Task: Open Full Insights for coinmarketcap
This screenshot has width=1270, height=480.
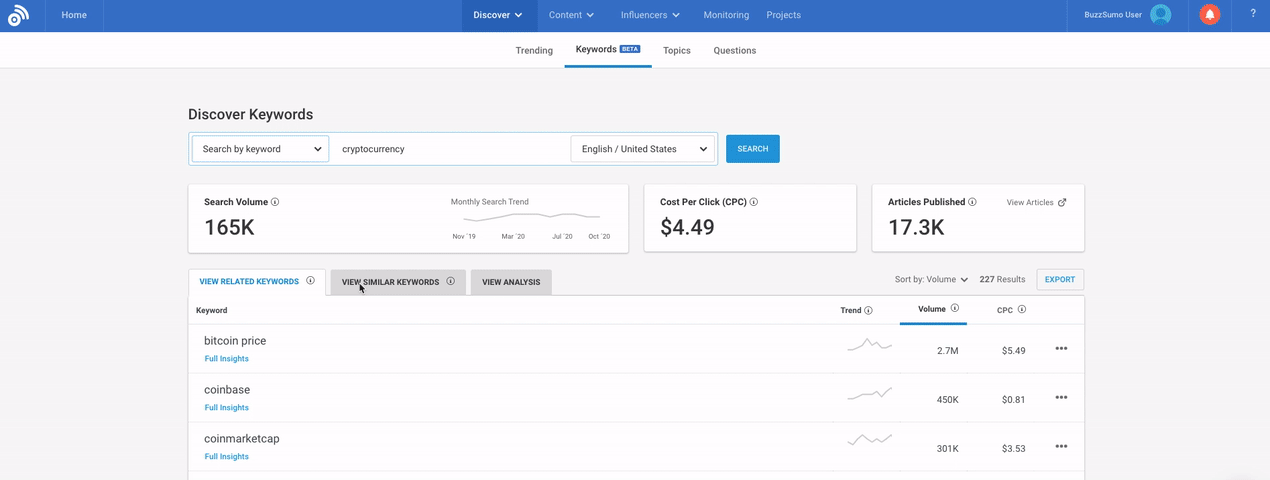Action: [227, 457]
